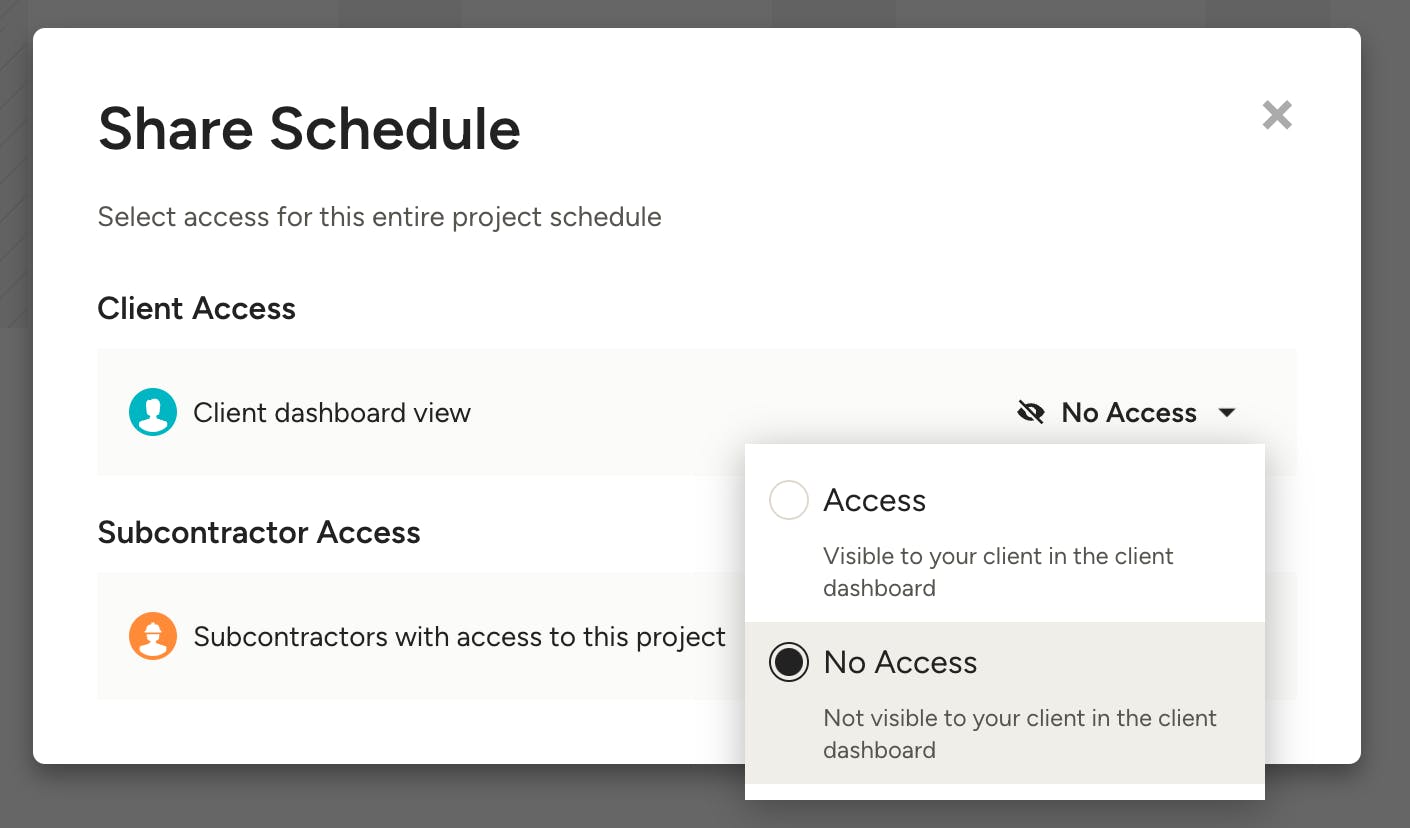
Task: Click the teal client avatar icon
Action: click(153, 412)
